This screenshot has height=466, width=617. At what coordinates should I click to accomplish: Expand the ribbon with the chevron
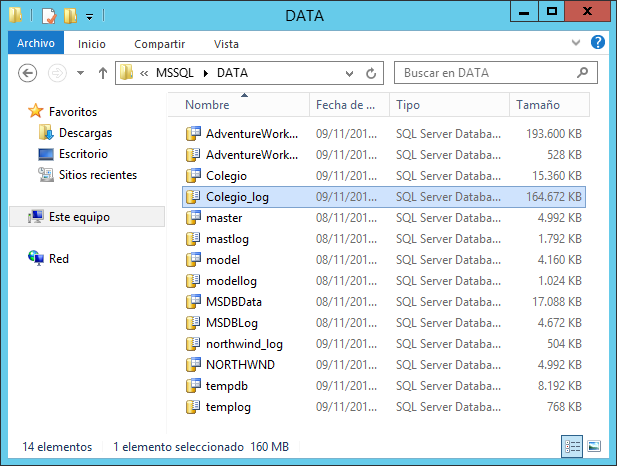576,42
